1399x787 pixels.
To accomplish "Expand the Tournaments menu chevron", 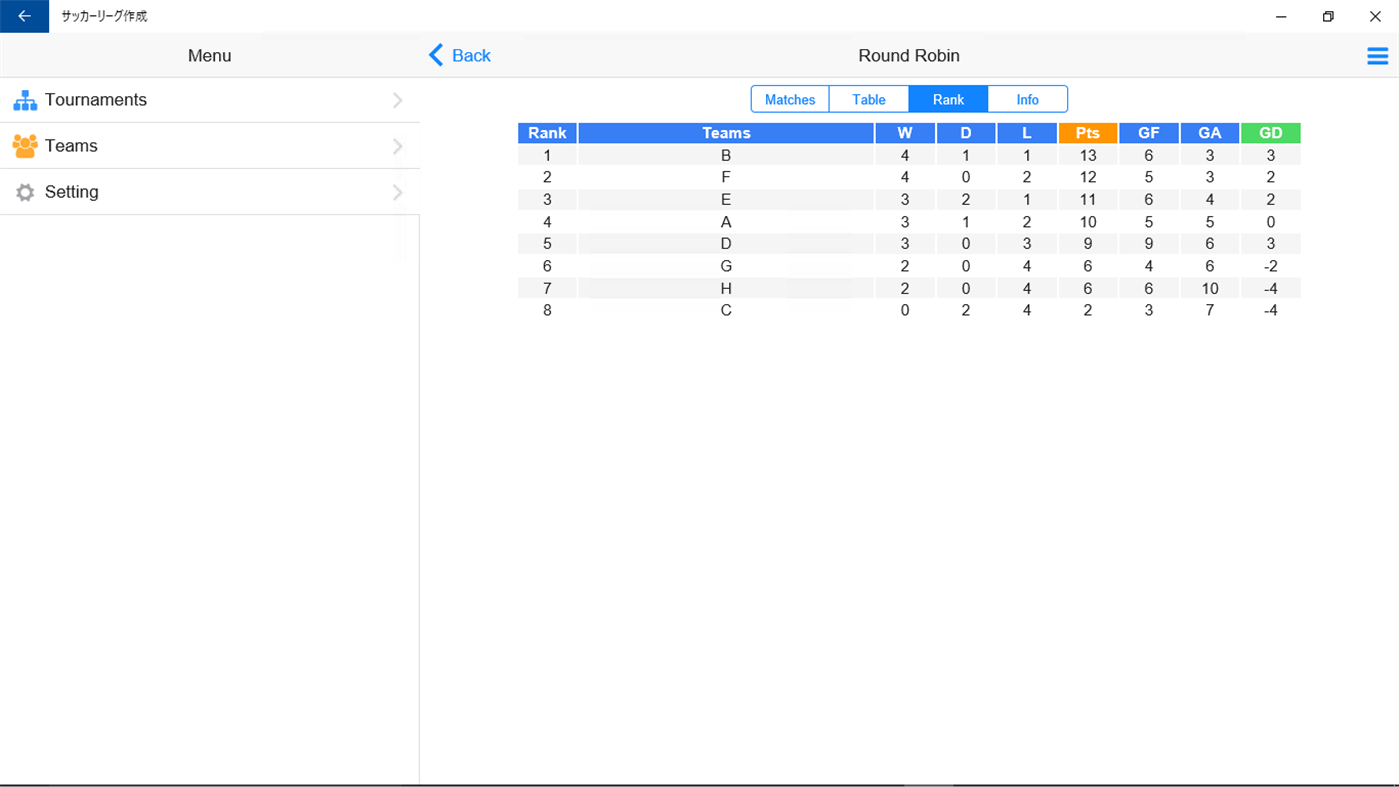I will click(x=397, y=99).
